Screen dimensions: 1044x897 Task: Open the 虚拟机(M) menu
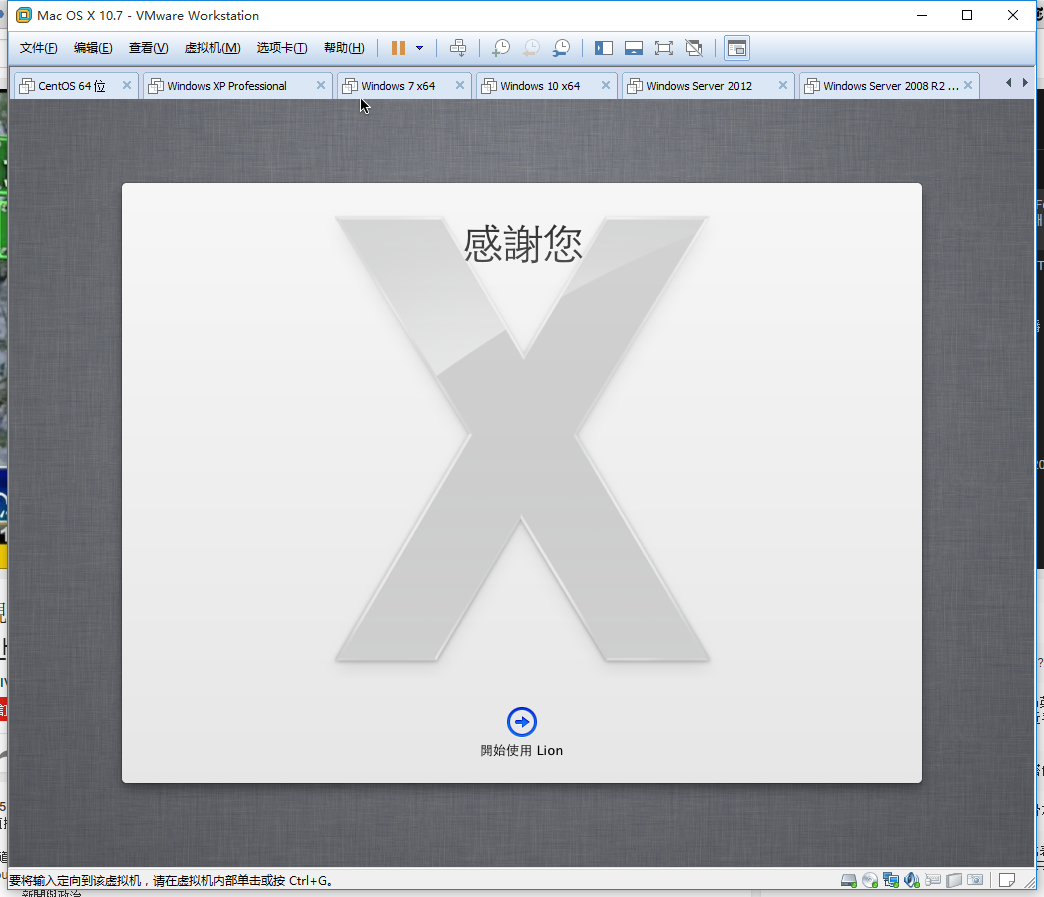point(212,48)
